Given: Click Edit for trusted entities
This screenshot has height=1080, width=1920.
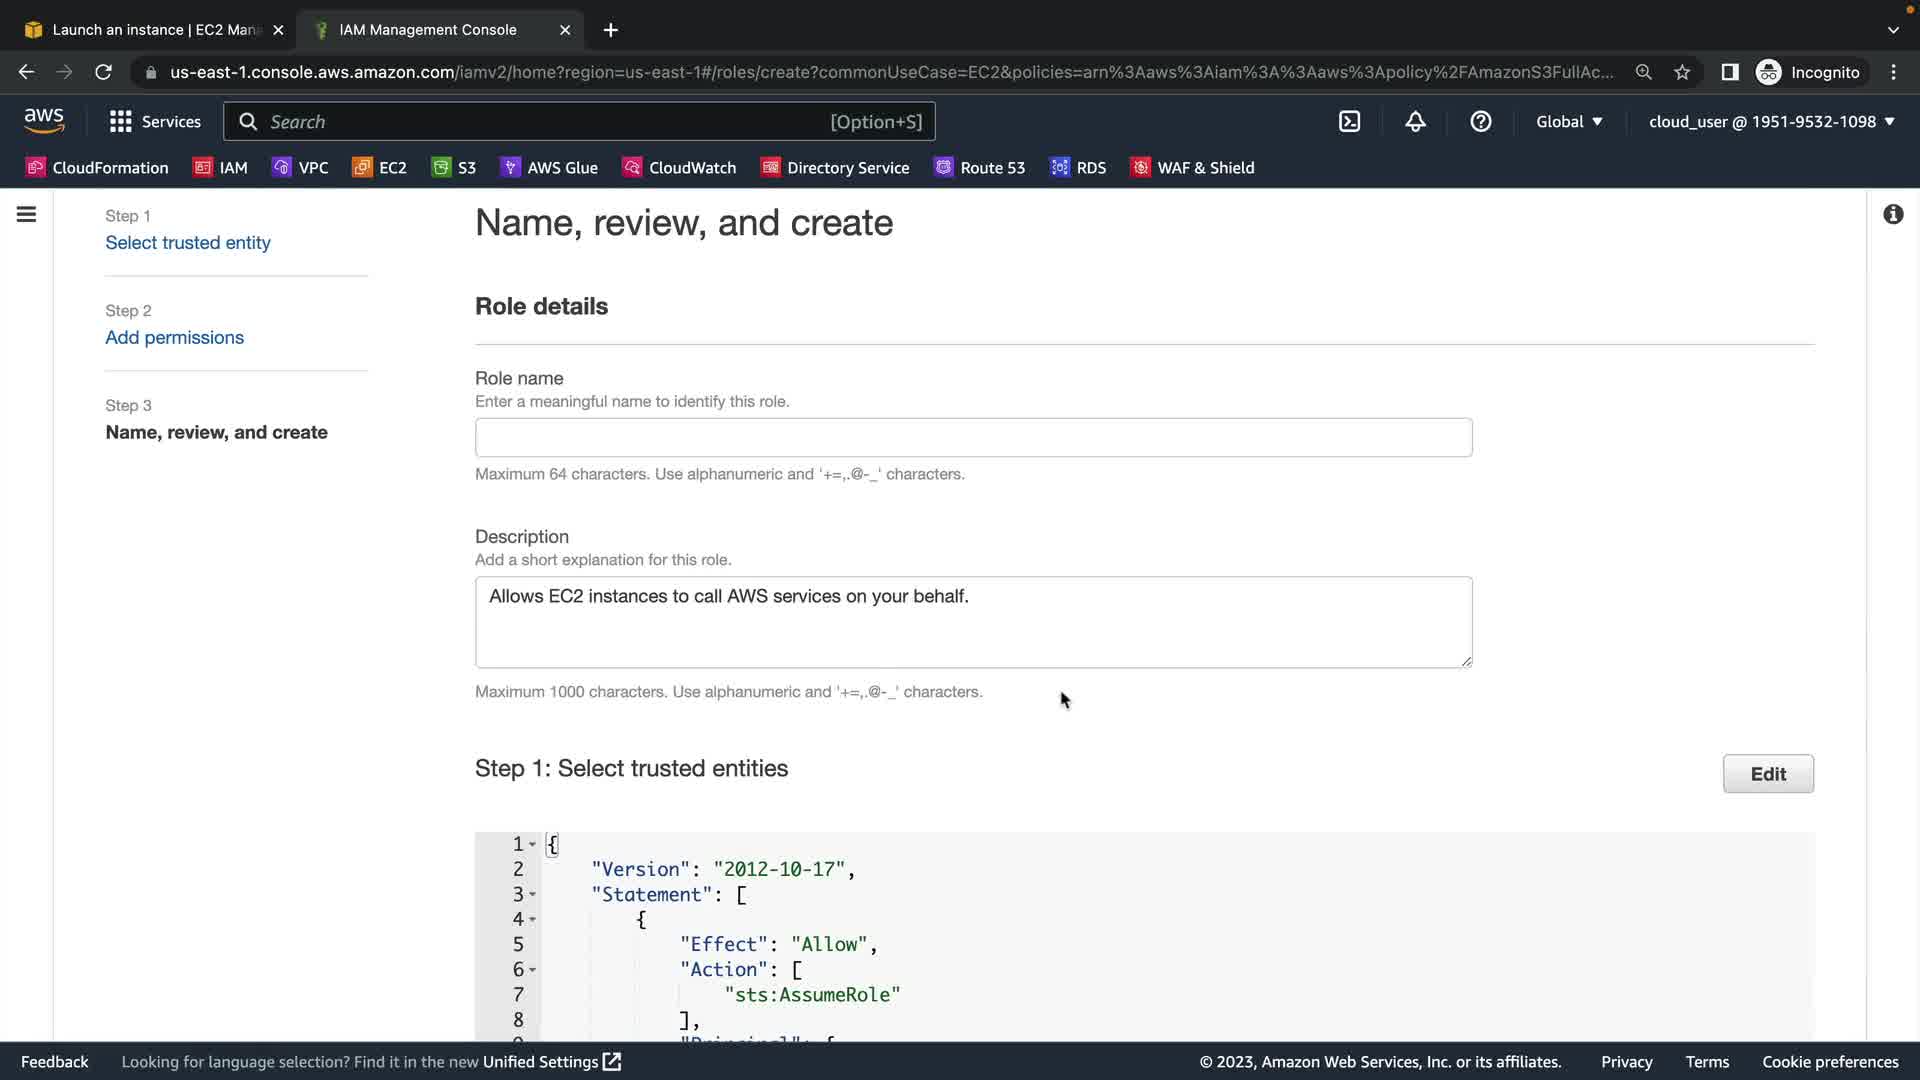Looking at the screenshot, I should 1767,774.
